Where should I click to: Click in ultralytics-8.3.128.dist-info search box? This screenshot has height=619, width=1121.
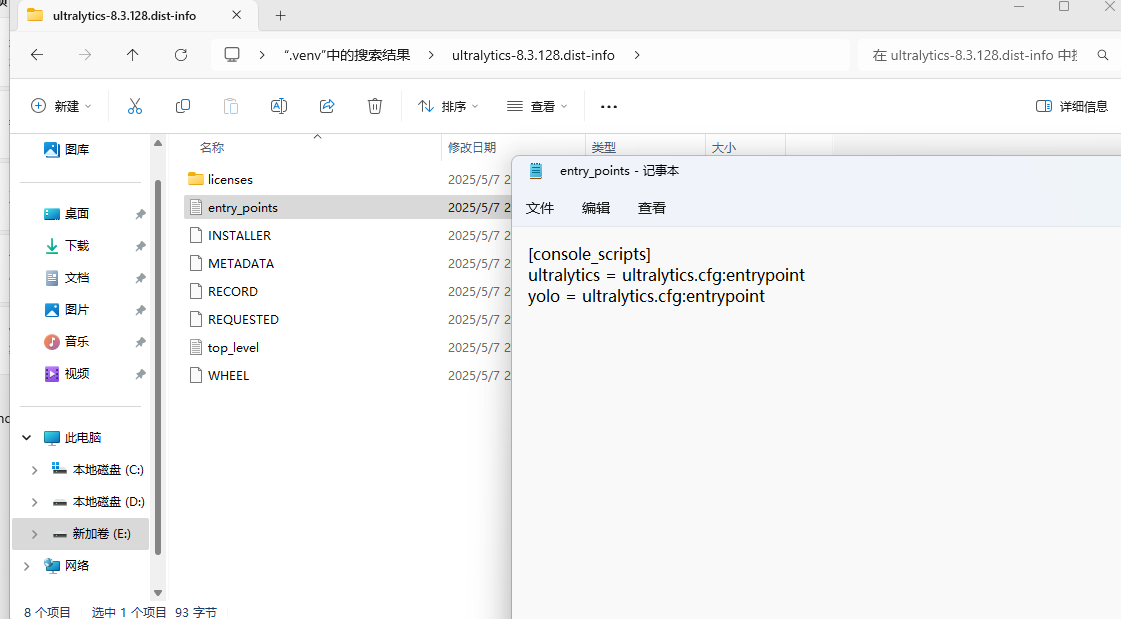pyautogui.click(x=976, y=55)
